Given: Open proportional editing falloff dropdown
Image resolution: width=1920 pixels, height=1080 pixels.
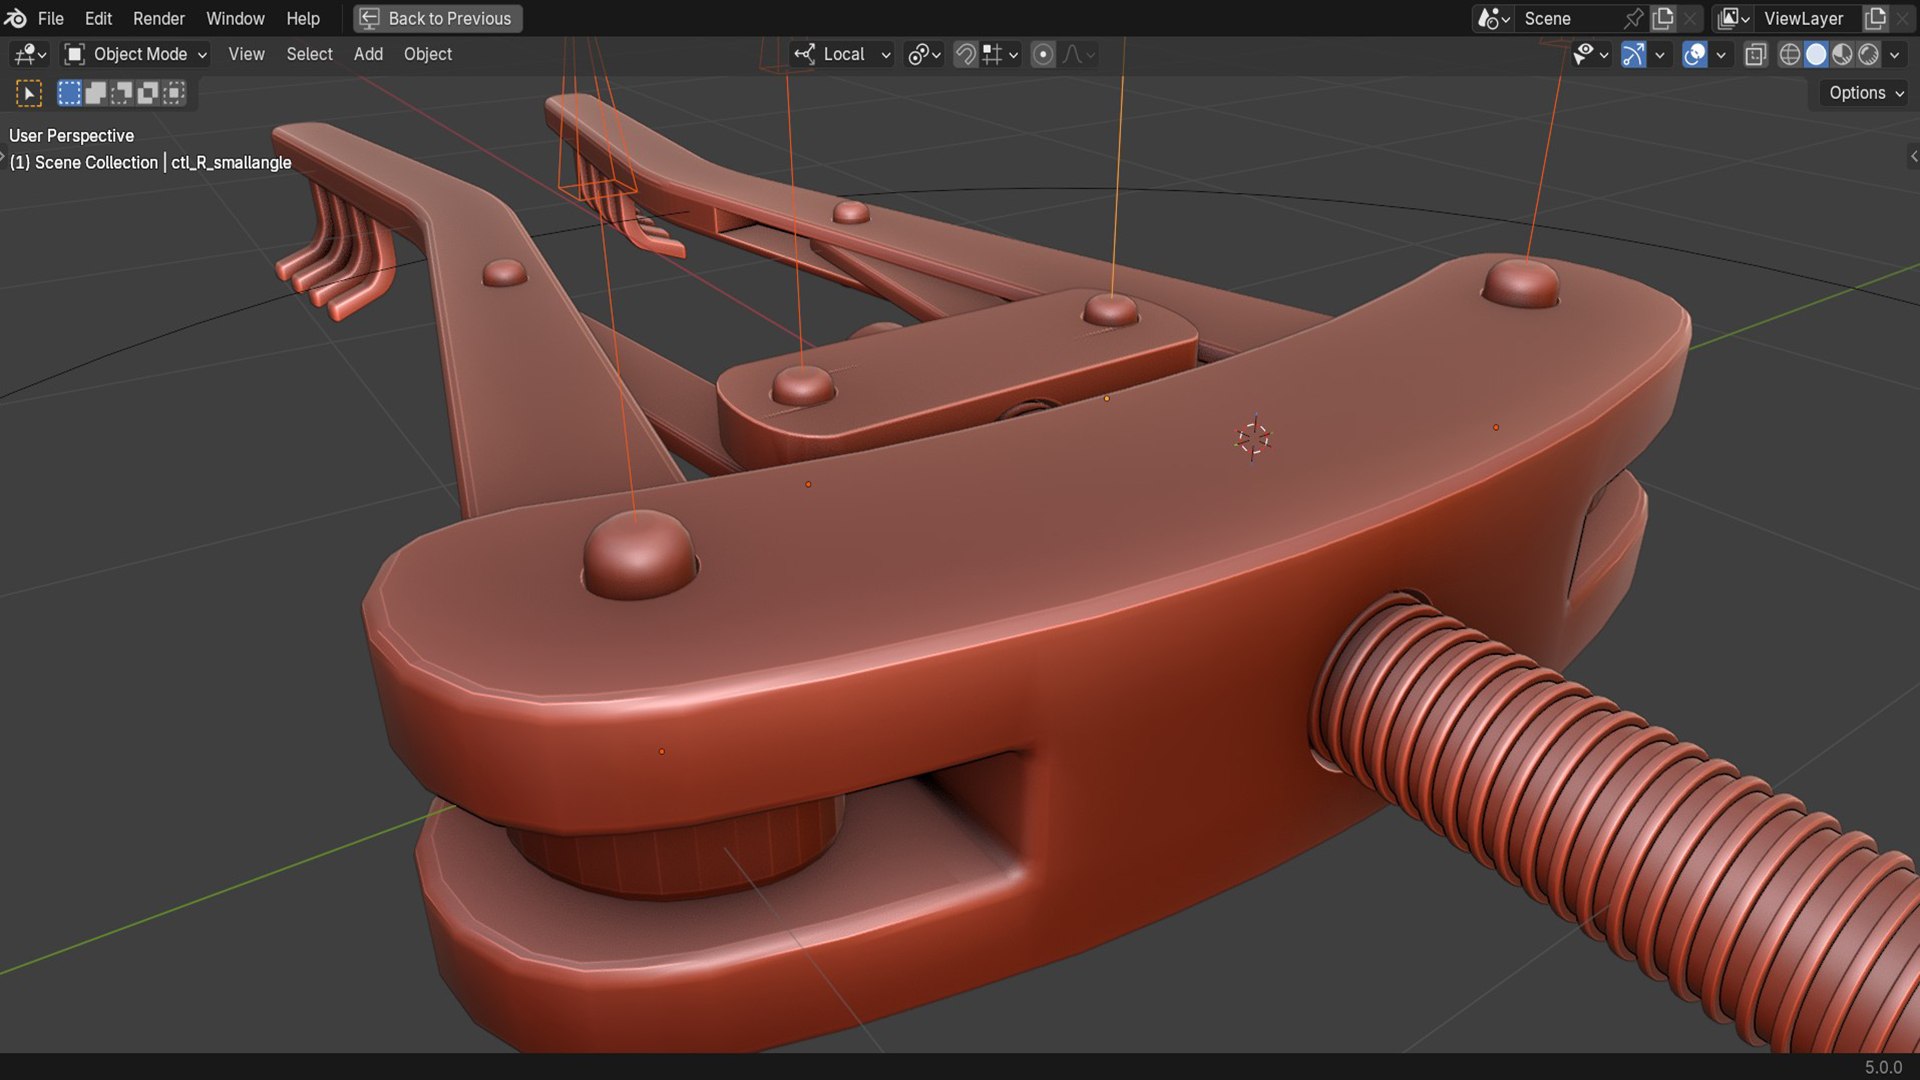Looking at the screenshot, I should 1078,54.
